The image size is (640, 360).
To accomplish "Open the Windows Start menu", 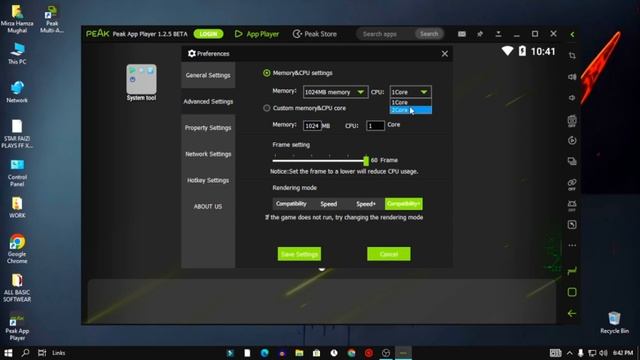I will [8, 353].
